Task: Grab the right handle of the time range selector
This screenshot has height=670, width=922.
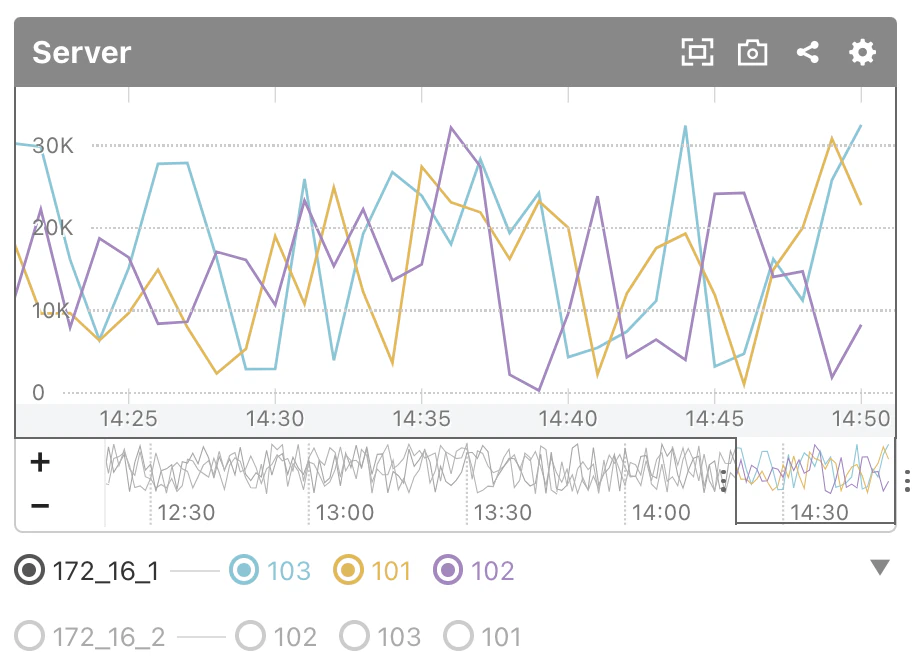Action: (908, 481)
